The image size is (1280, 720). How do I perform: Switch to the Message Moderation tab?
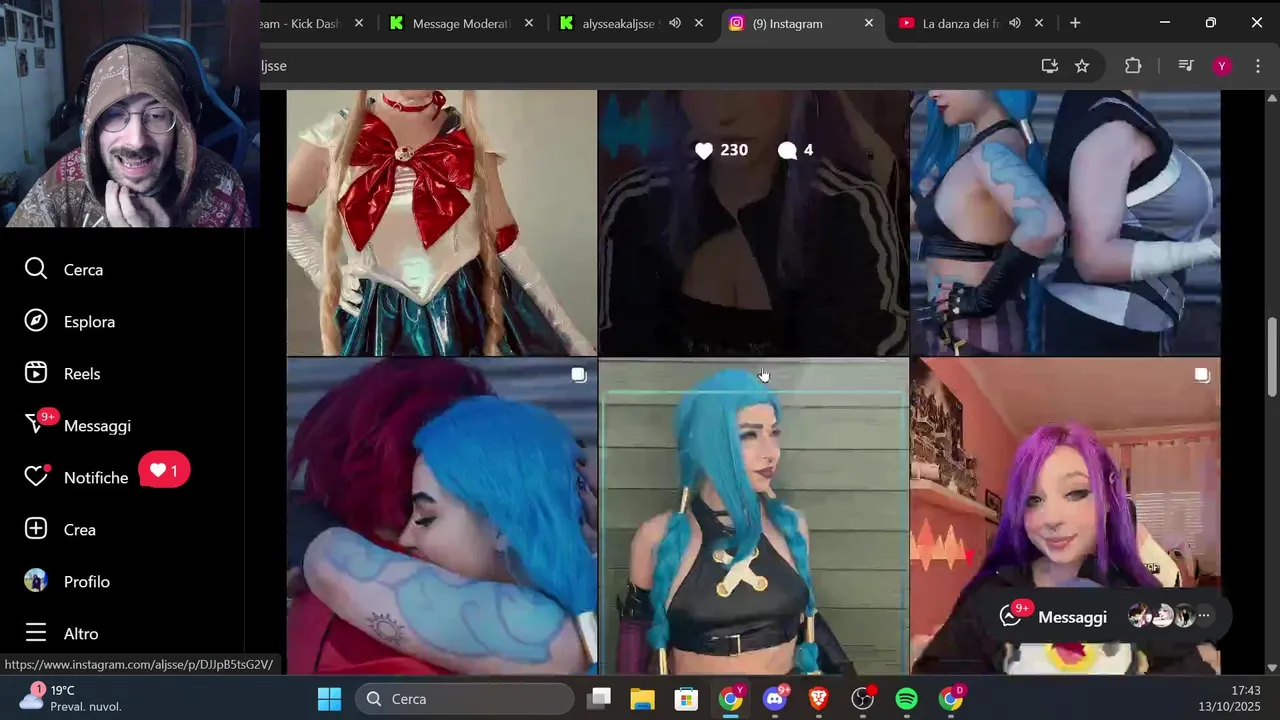(462, 23)
